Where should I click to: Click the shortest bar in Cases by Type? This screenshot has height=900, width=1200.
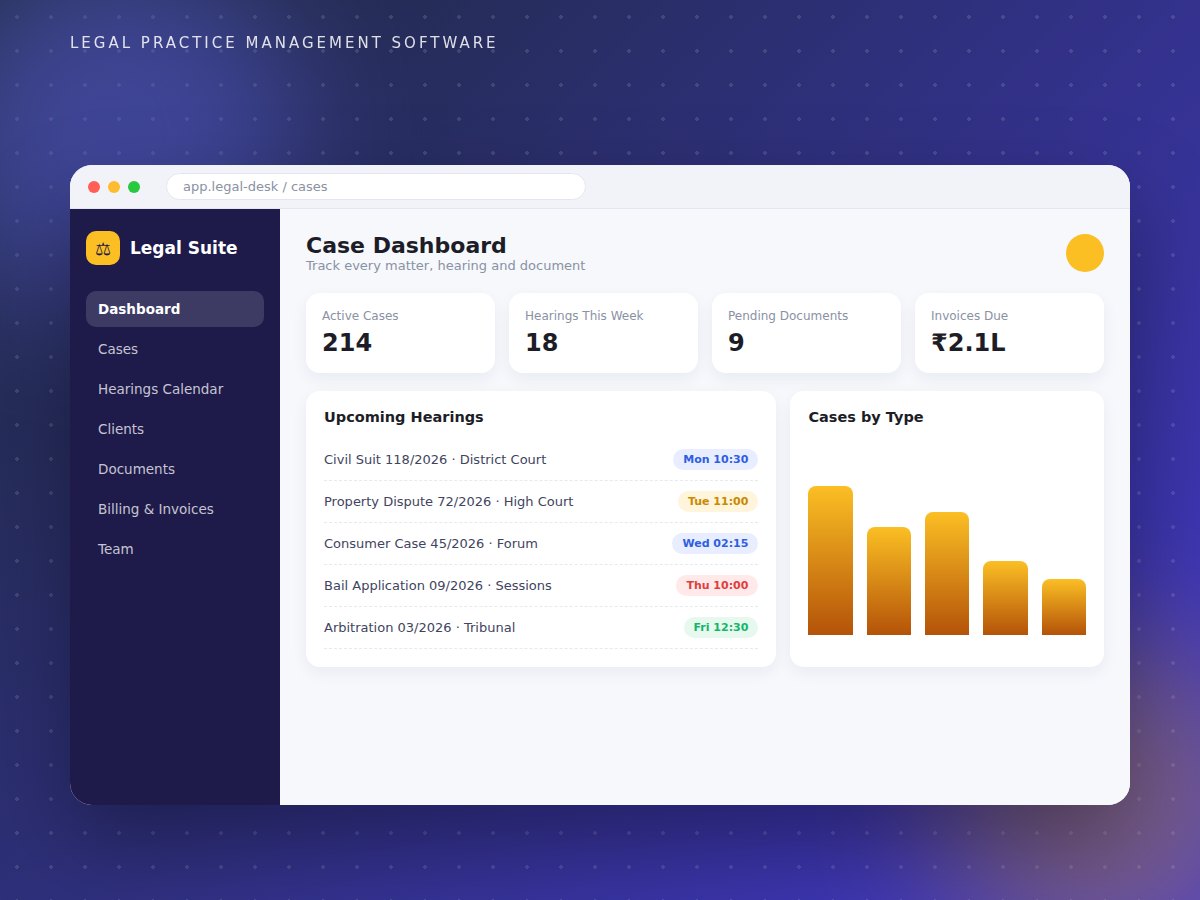(x=1064, y=607)
